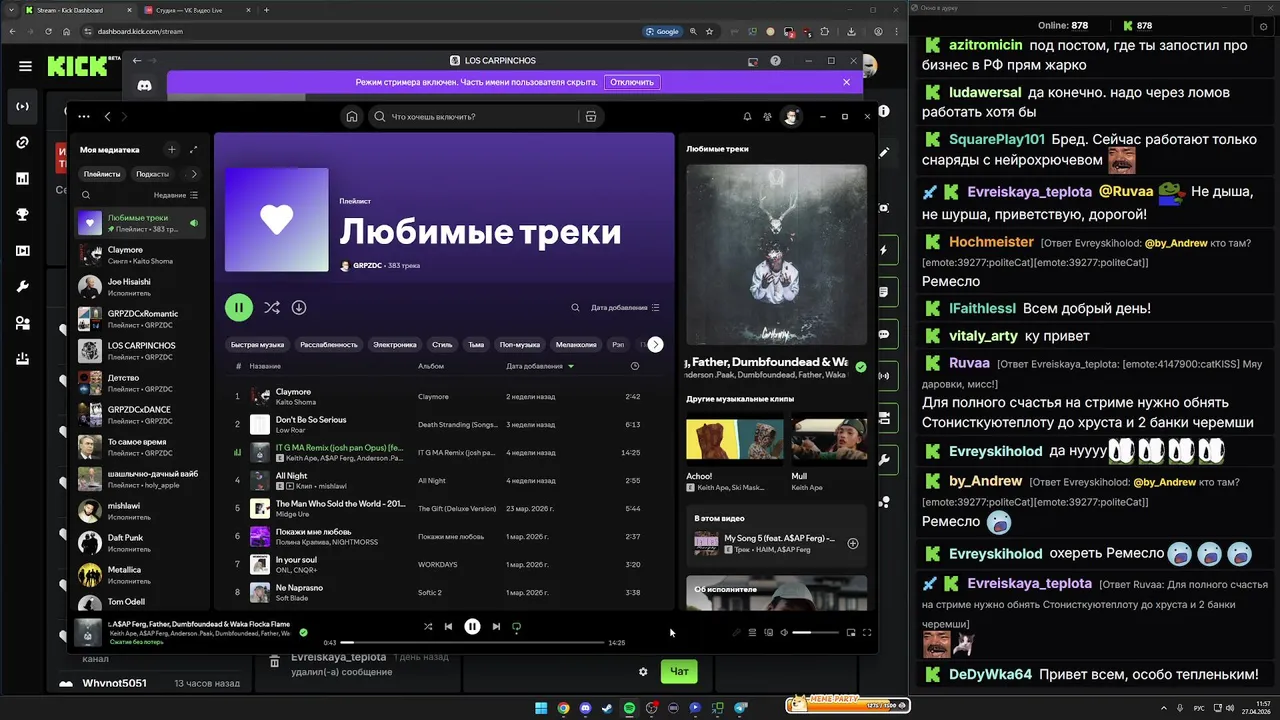Open Spotify notifications bell
Image resolution: width=1280 pixels, height=720 pixels.
tap(747, 117)
